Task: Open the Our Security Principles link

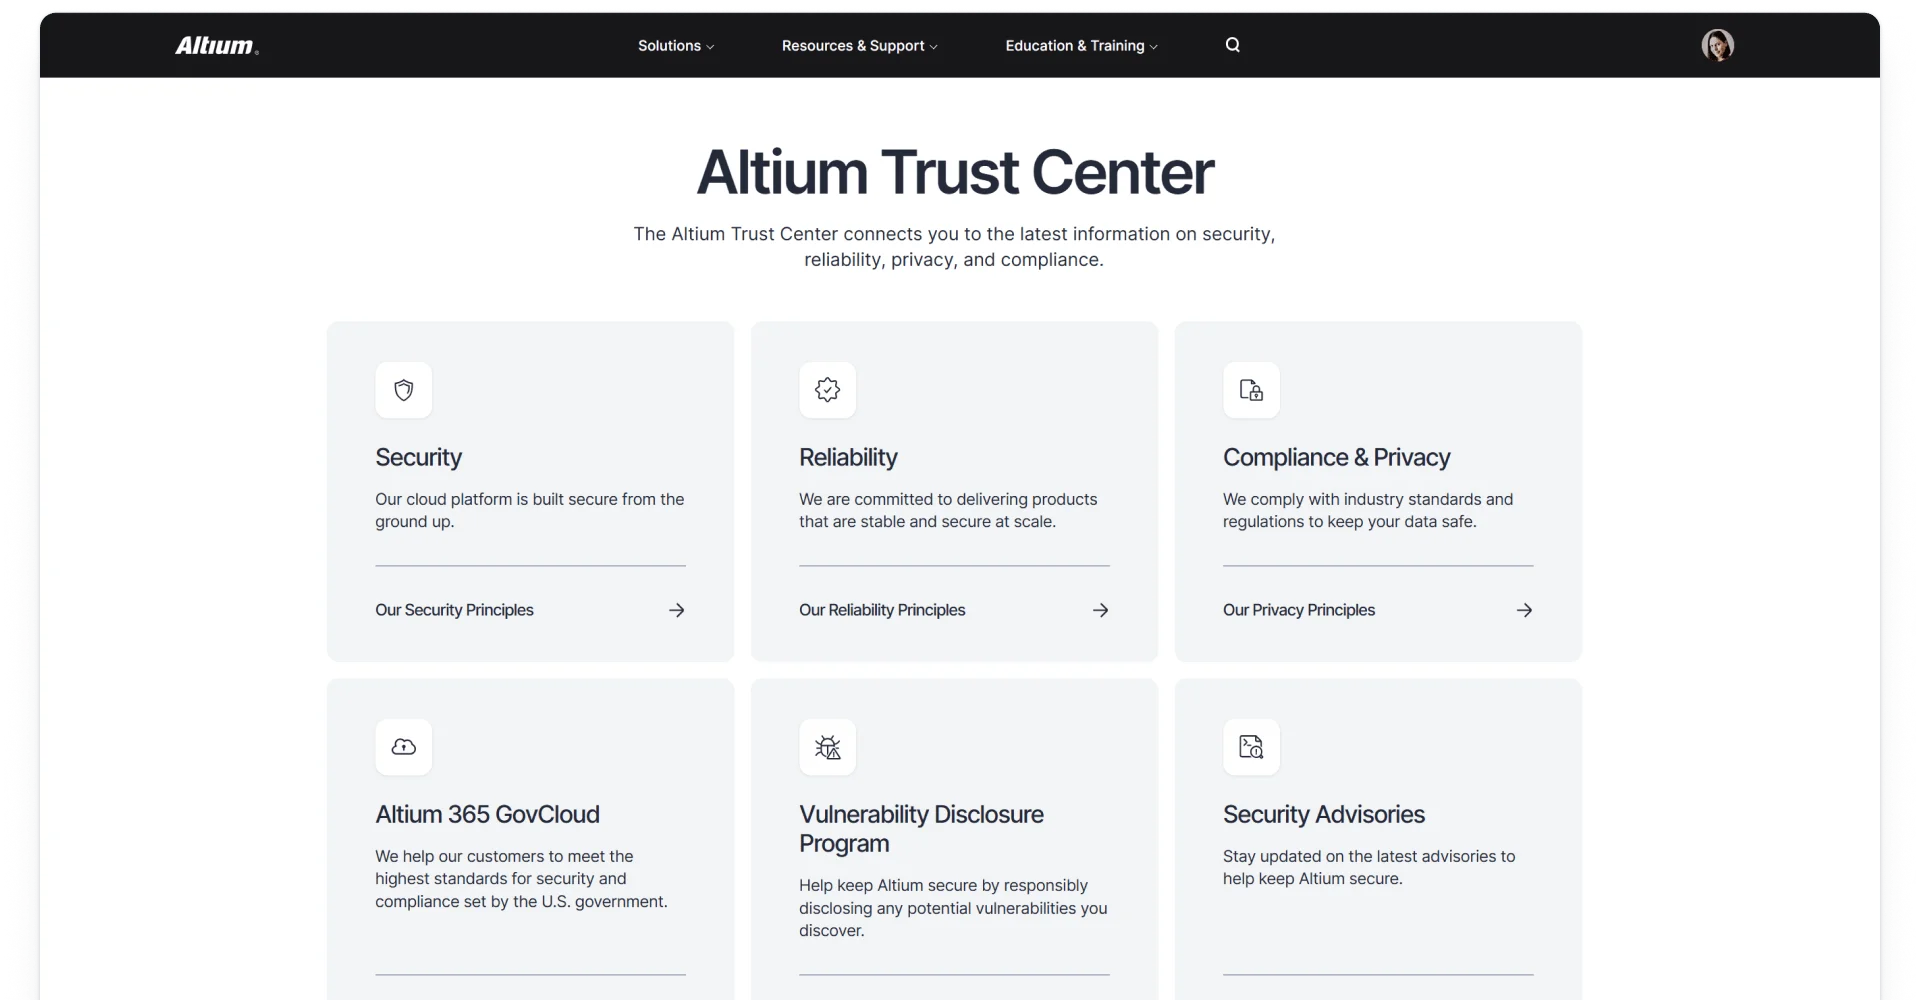Action: [454, 610]
